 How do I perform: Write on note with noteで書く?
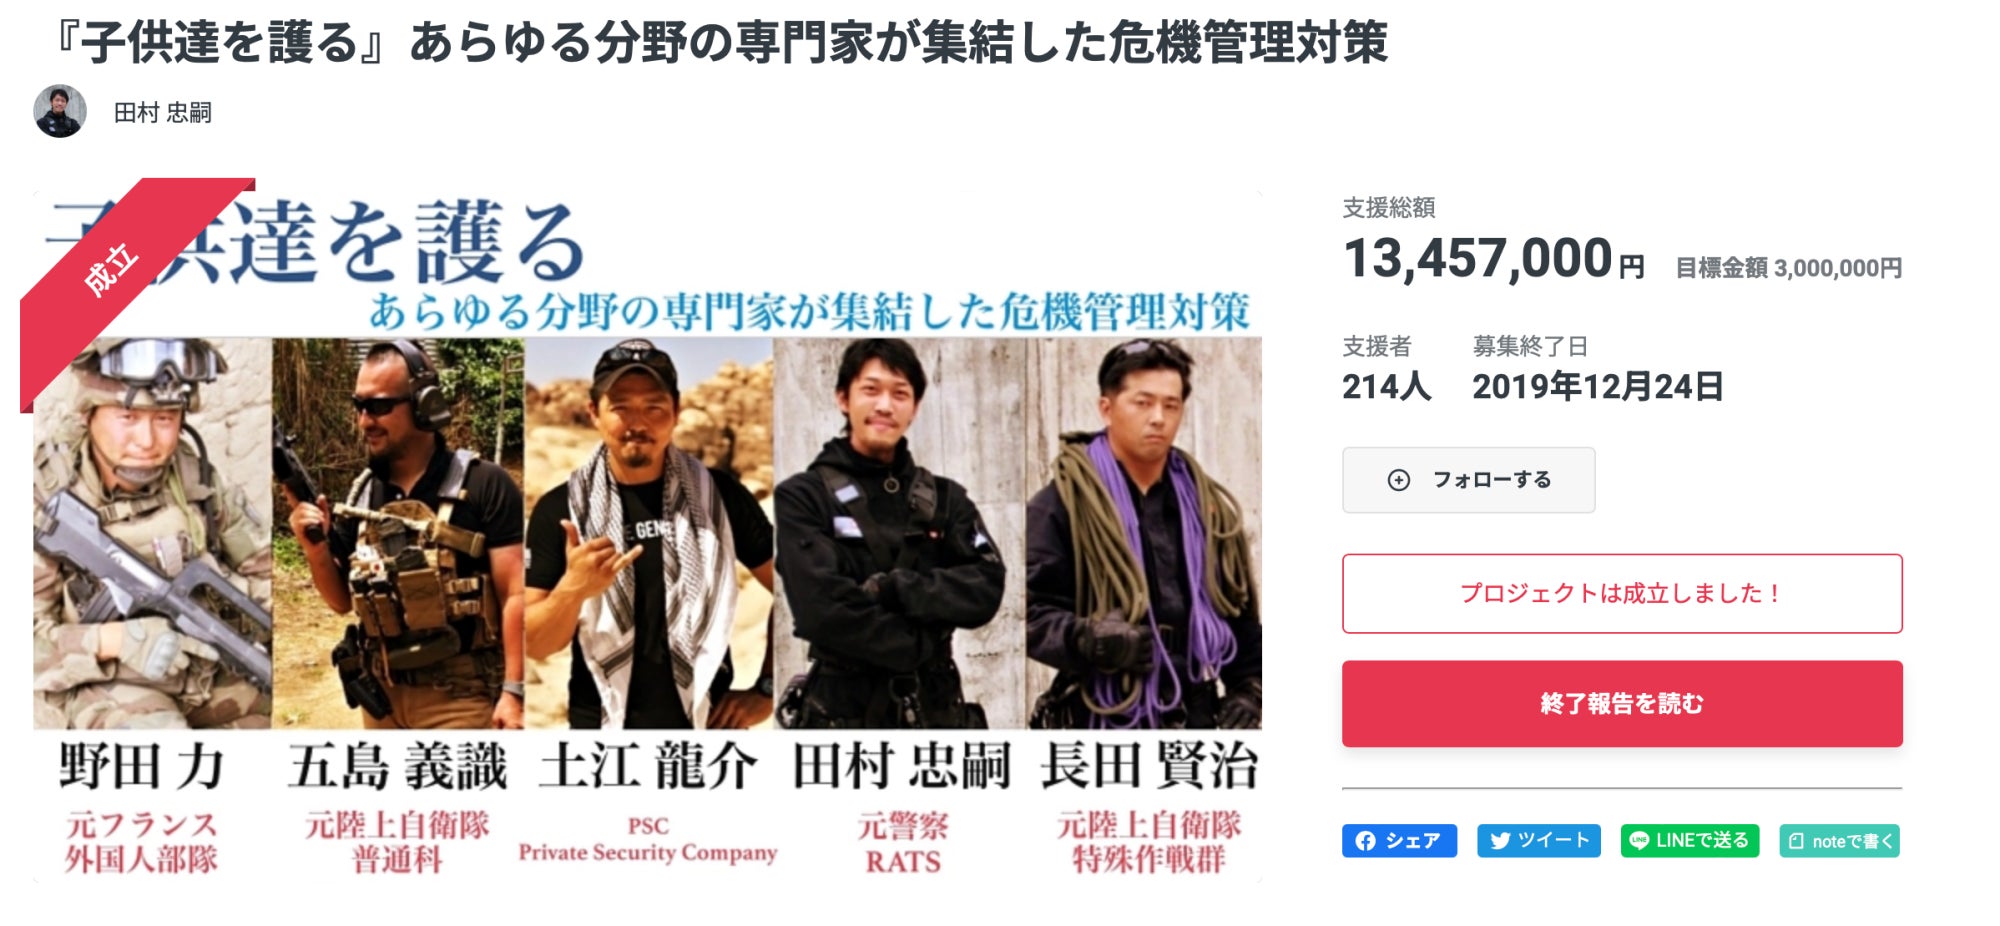1839,841
